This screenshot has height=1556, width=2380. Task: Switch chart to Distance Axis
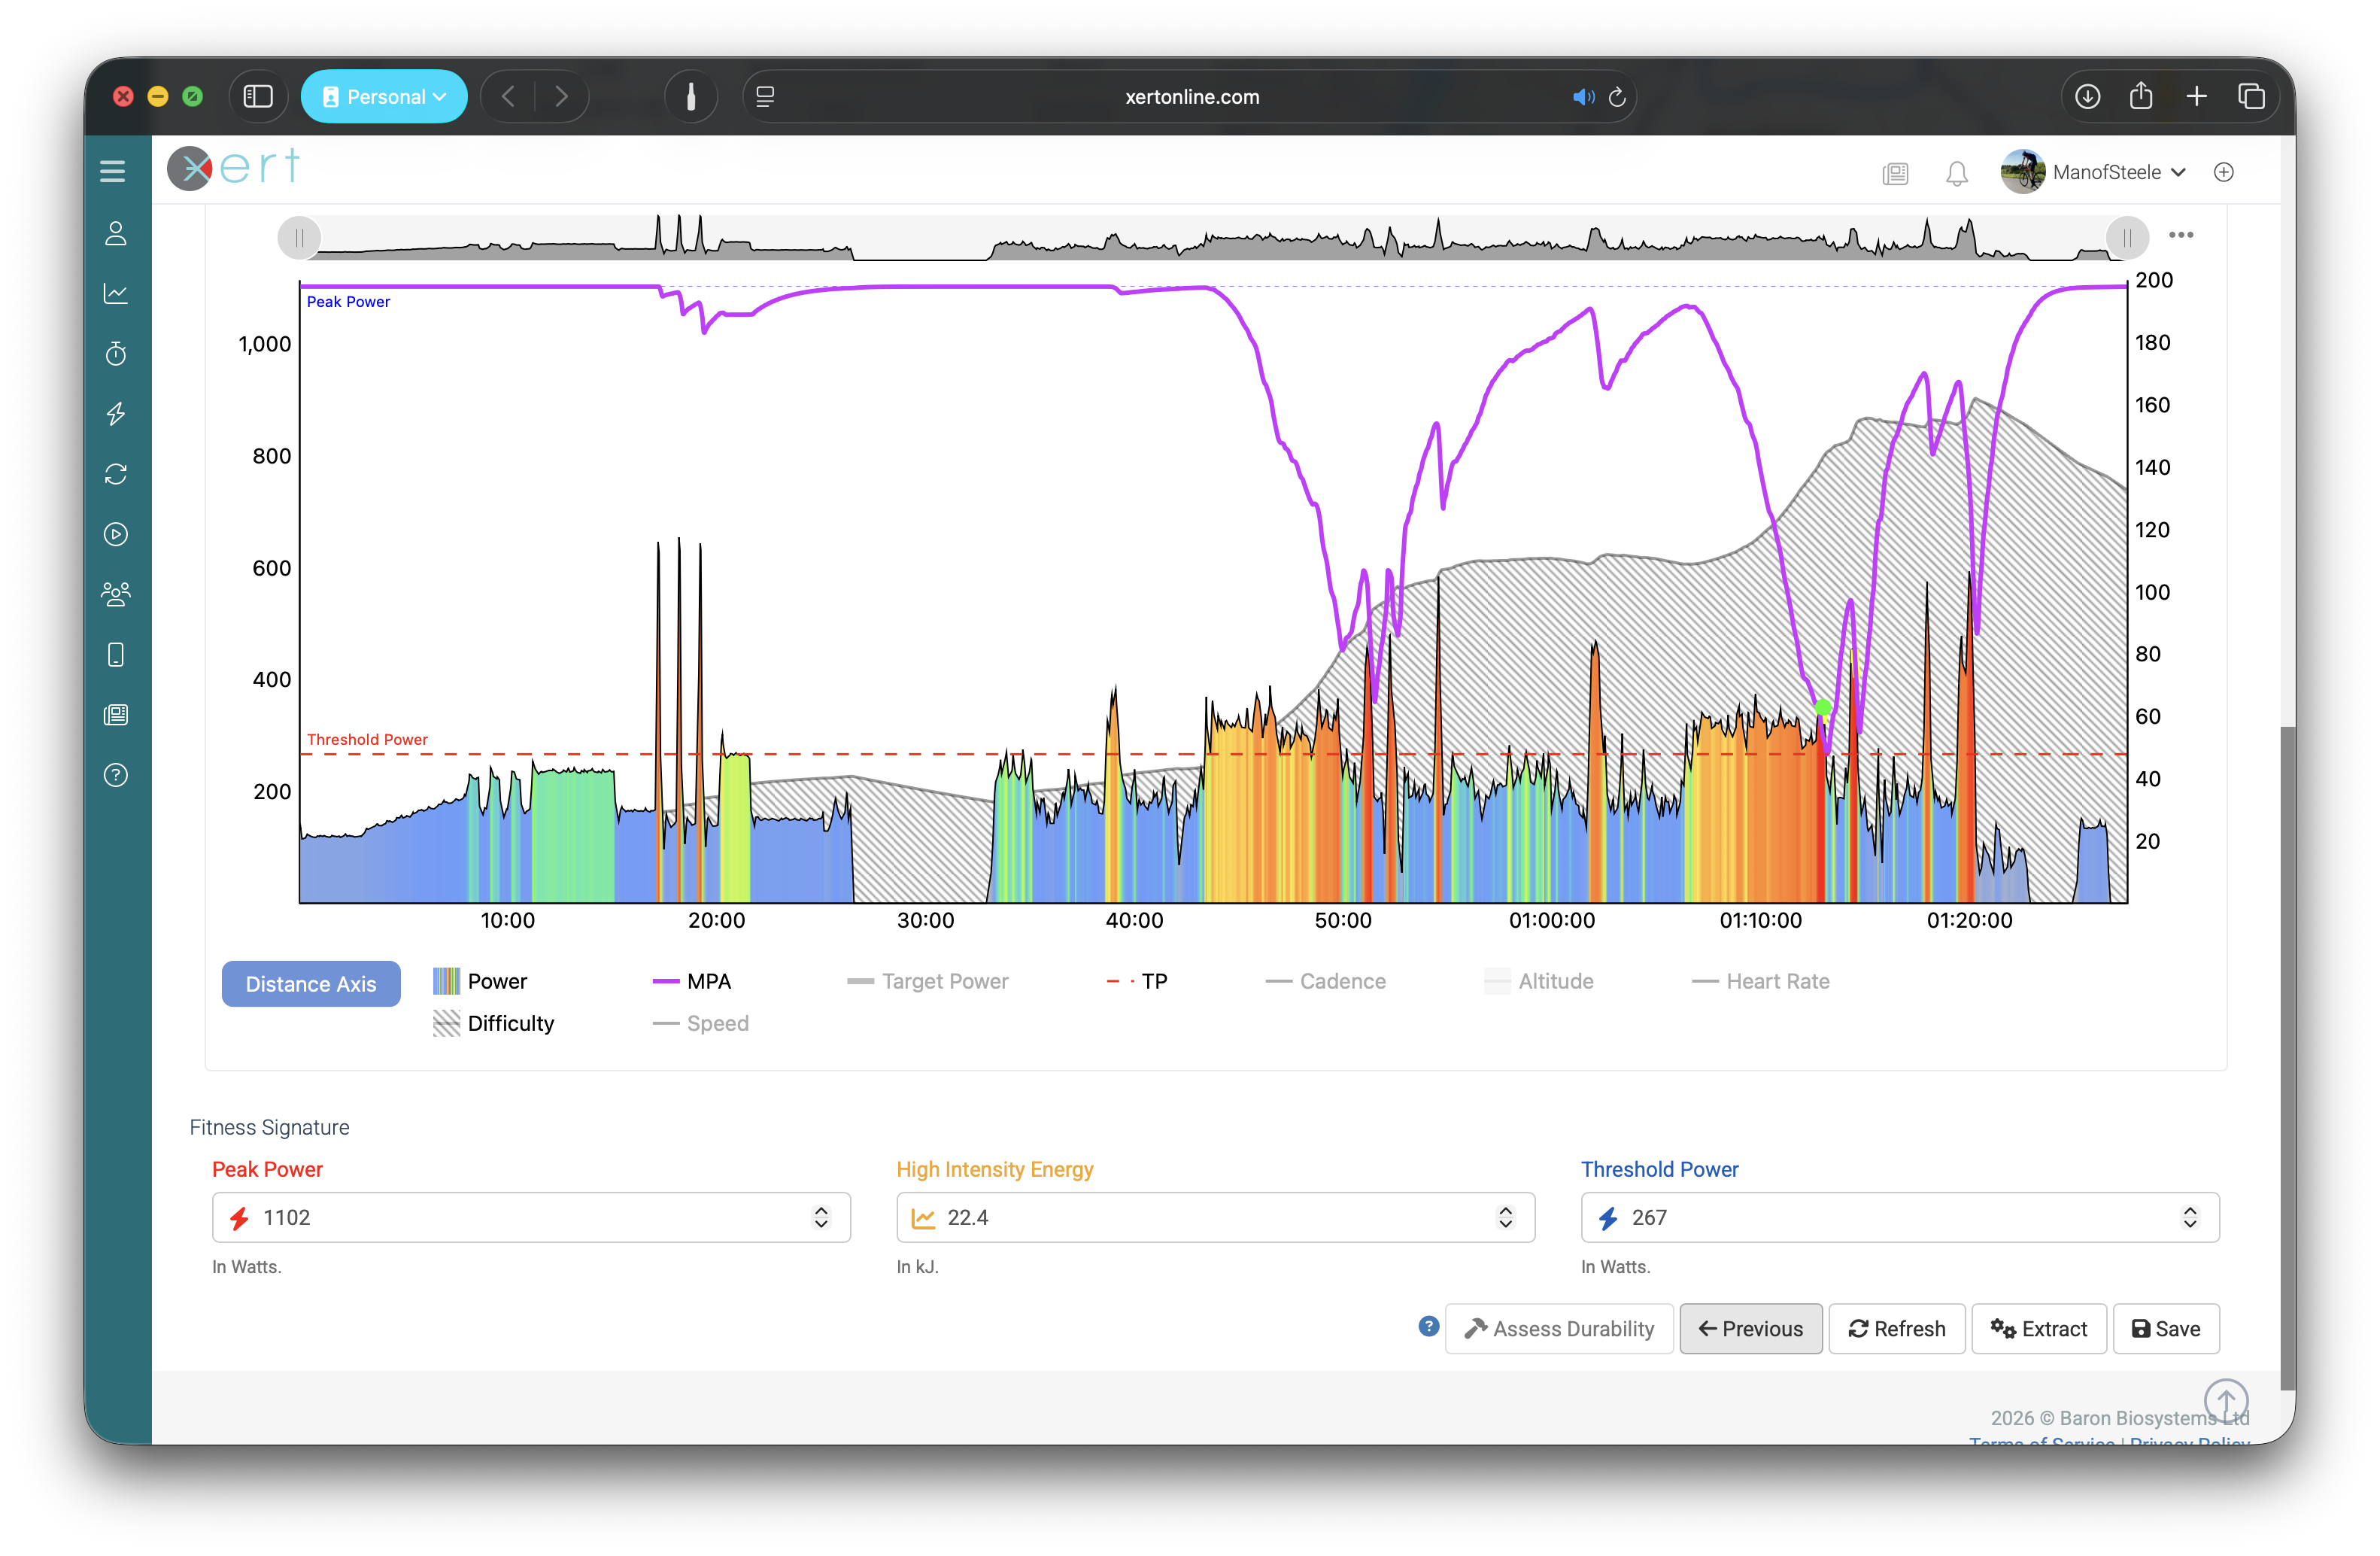click(x=311, y=984)
